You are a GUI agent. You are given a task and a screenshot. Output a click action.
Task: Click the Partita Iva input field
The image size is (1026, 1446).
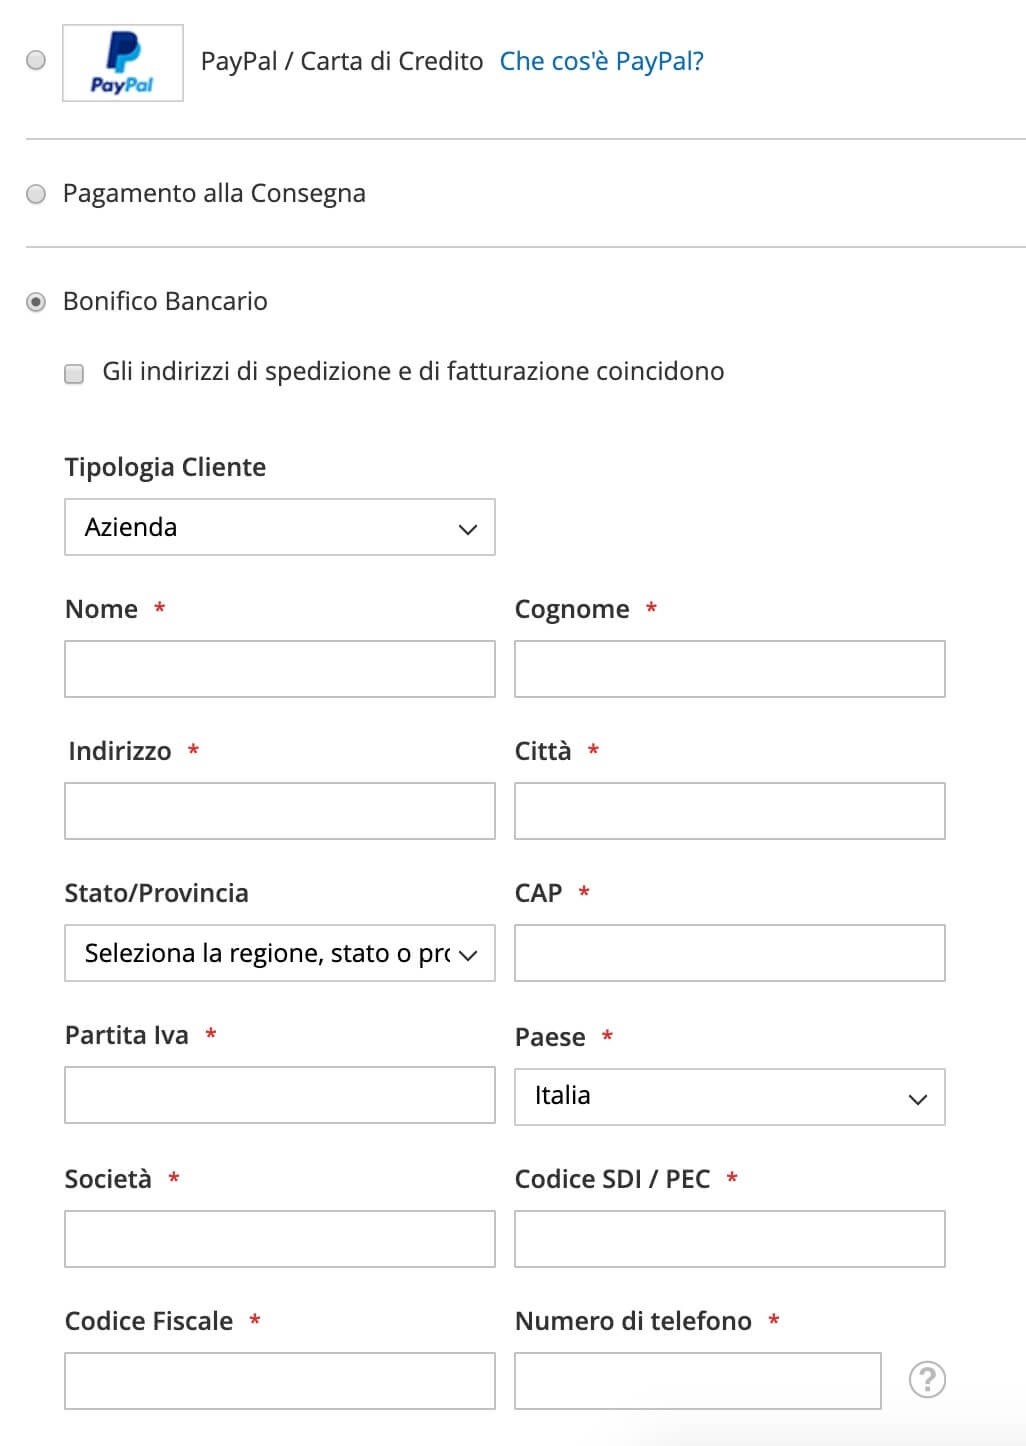[280, 1095]
